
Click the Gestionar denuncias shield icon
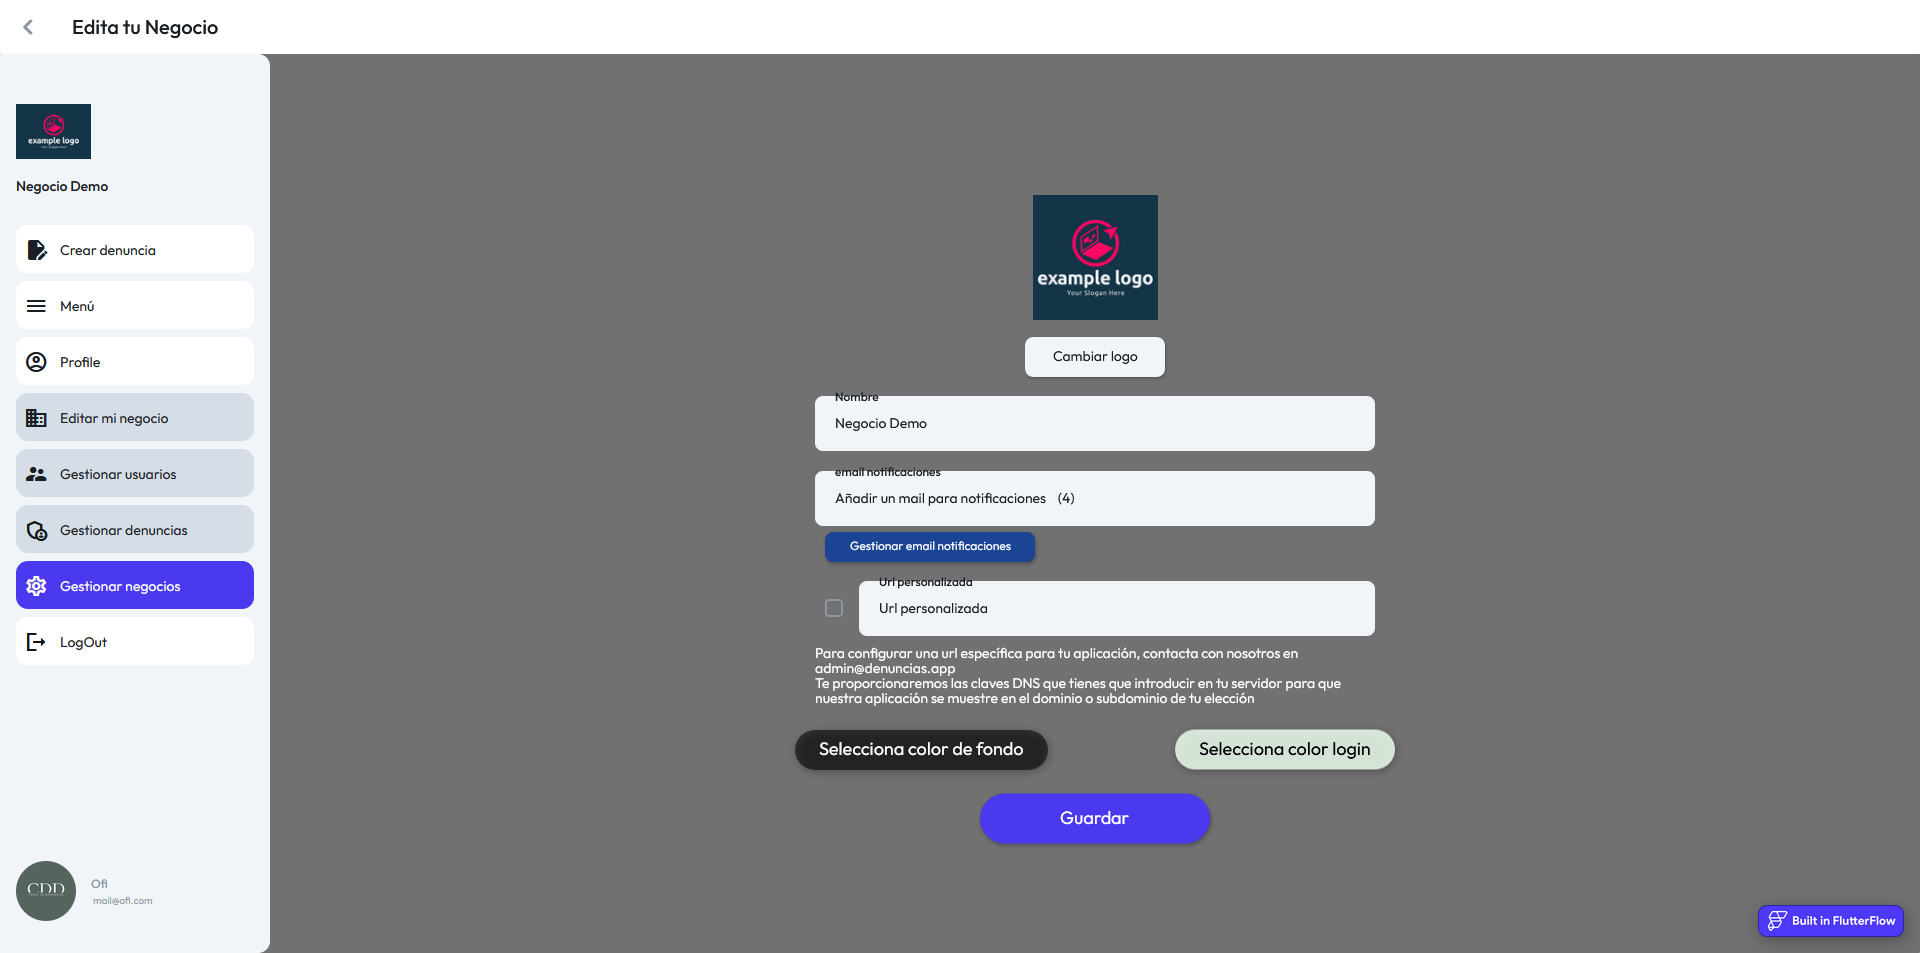(x=36, y=531)
